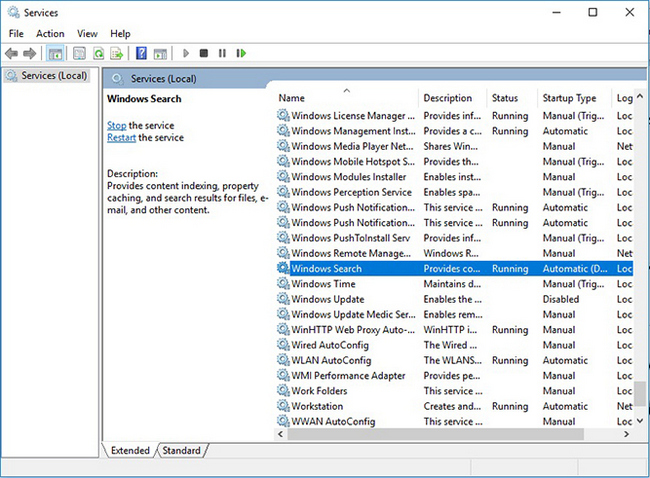Open the Help menu
Viewport: 650px width, 478px height.
click(120, 34)
